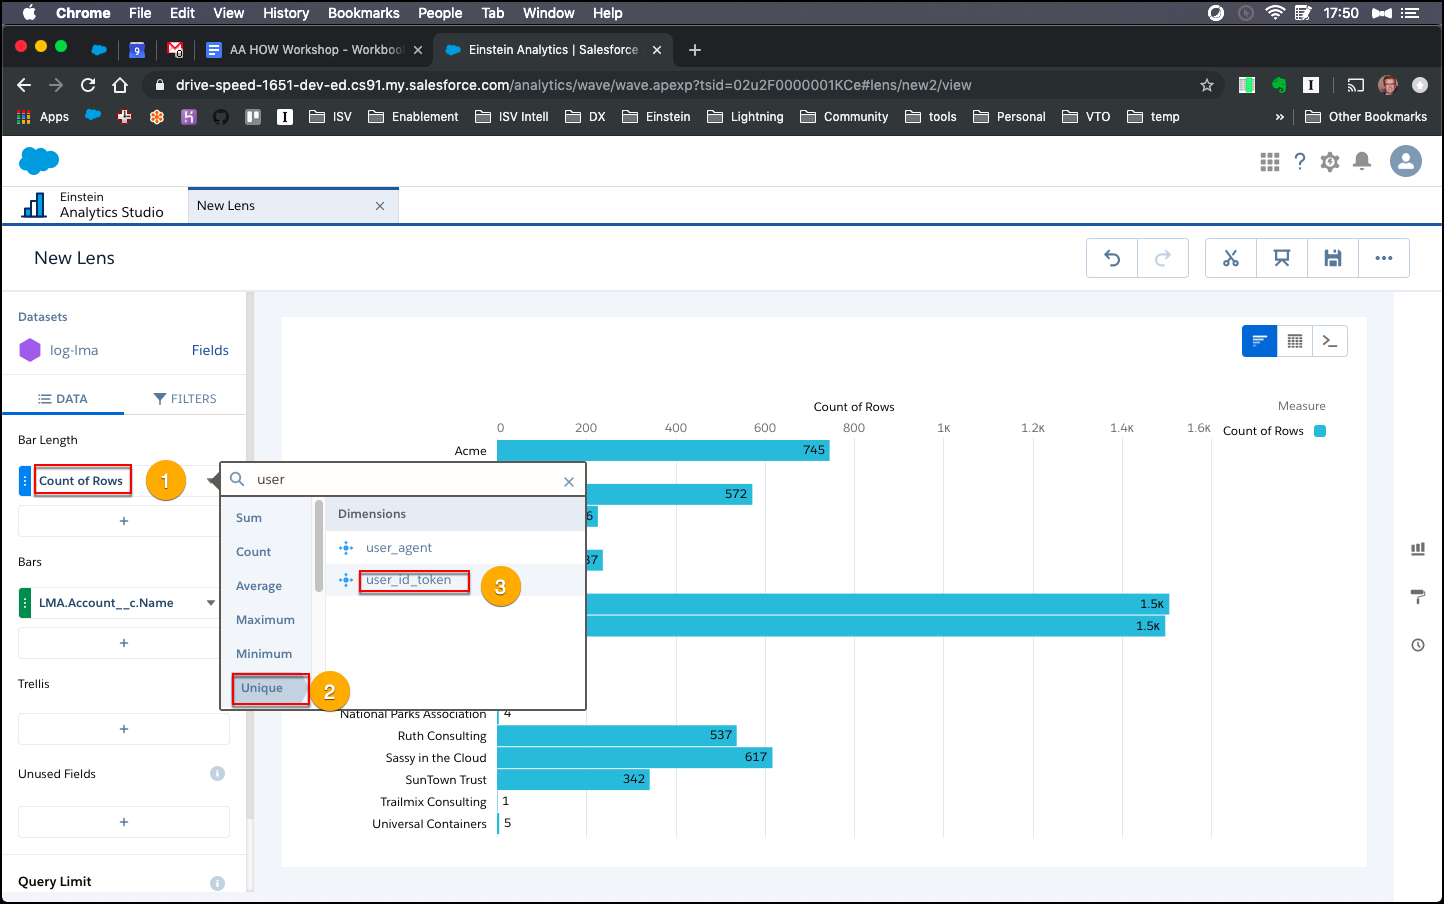Open chart types icon on right rail

(x=1418, y=549)
